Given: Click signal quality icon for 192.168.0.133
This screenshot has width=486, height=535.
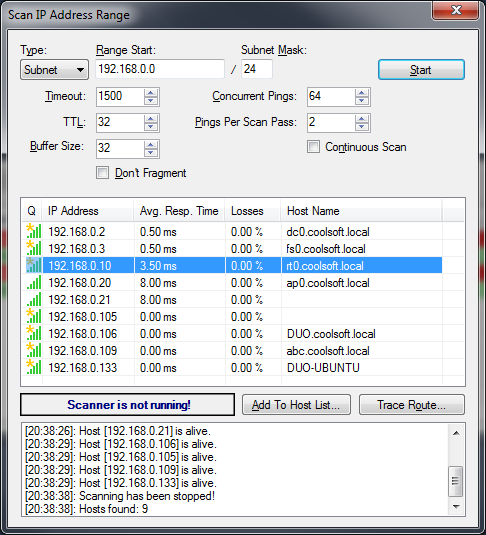Looking at the screenshot, I should pos(34,367).
